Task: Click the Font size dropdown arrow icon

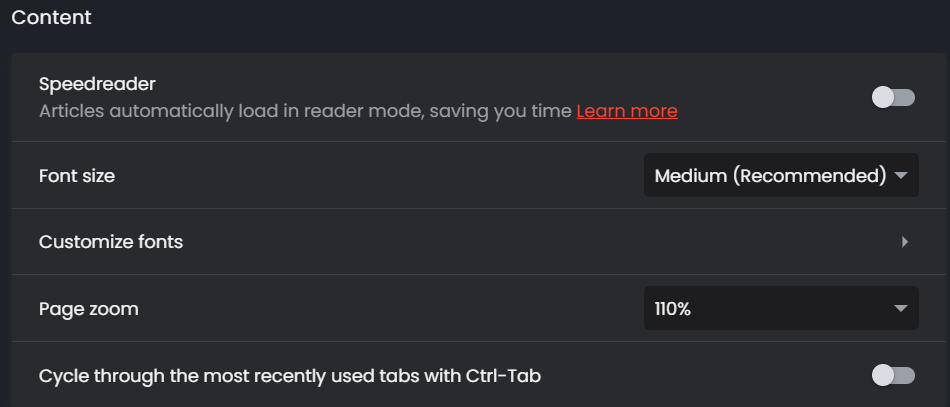Action: pos(901,176)
